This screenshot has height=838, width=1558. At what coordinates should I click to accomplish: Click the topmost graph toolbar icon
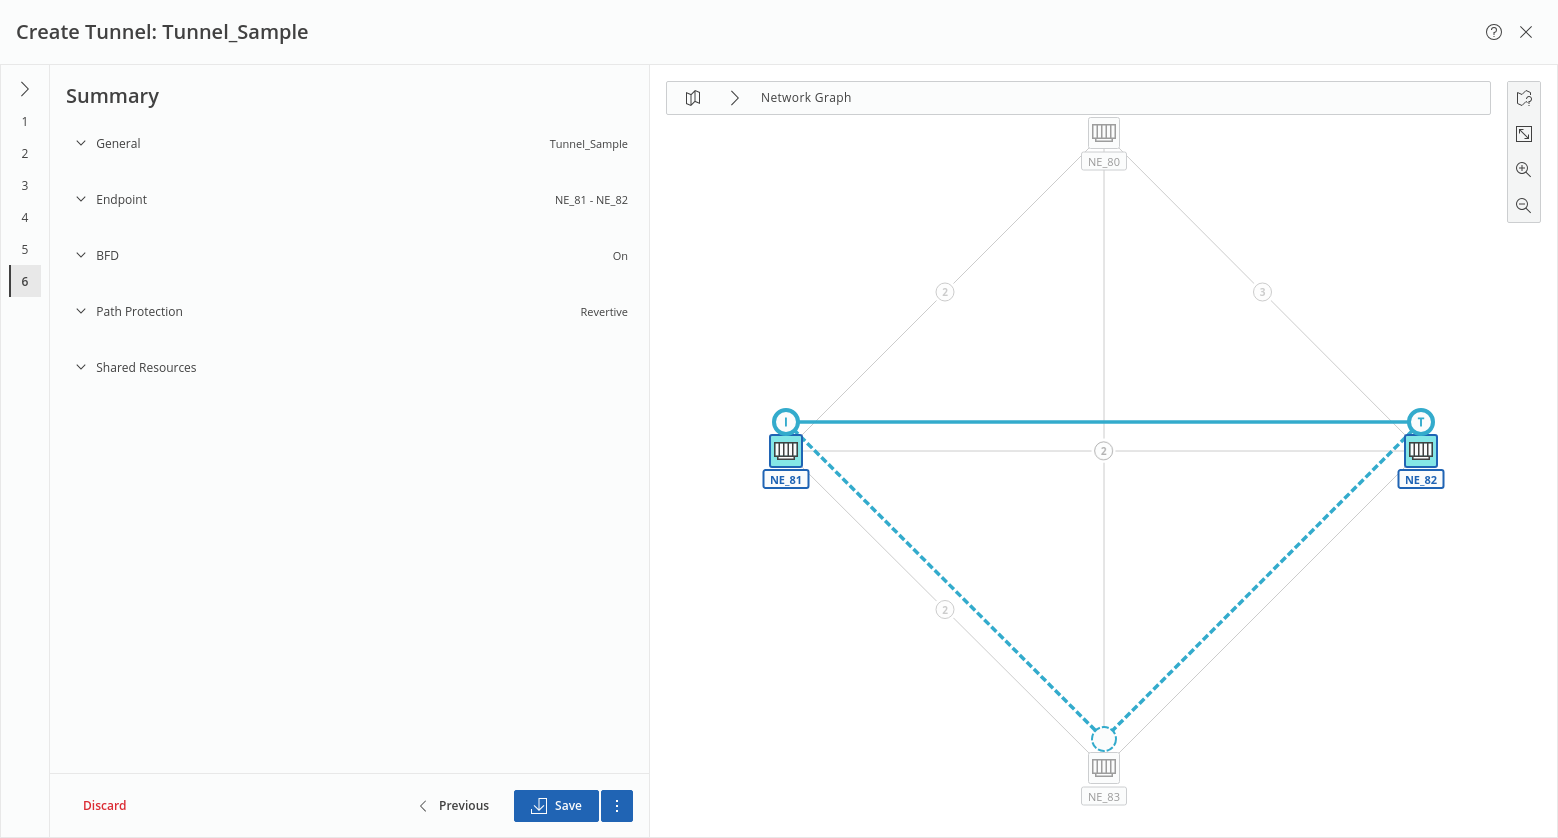pos(1523,98)
